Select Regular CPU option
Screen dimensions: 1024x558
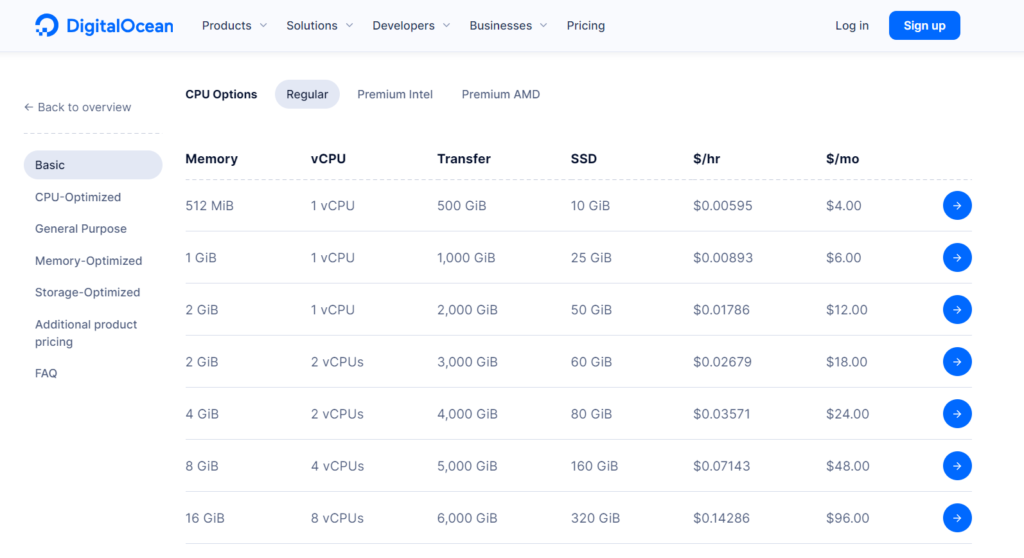(x=307, y=95)
